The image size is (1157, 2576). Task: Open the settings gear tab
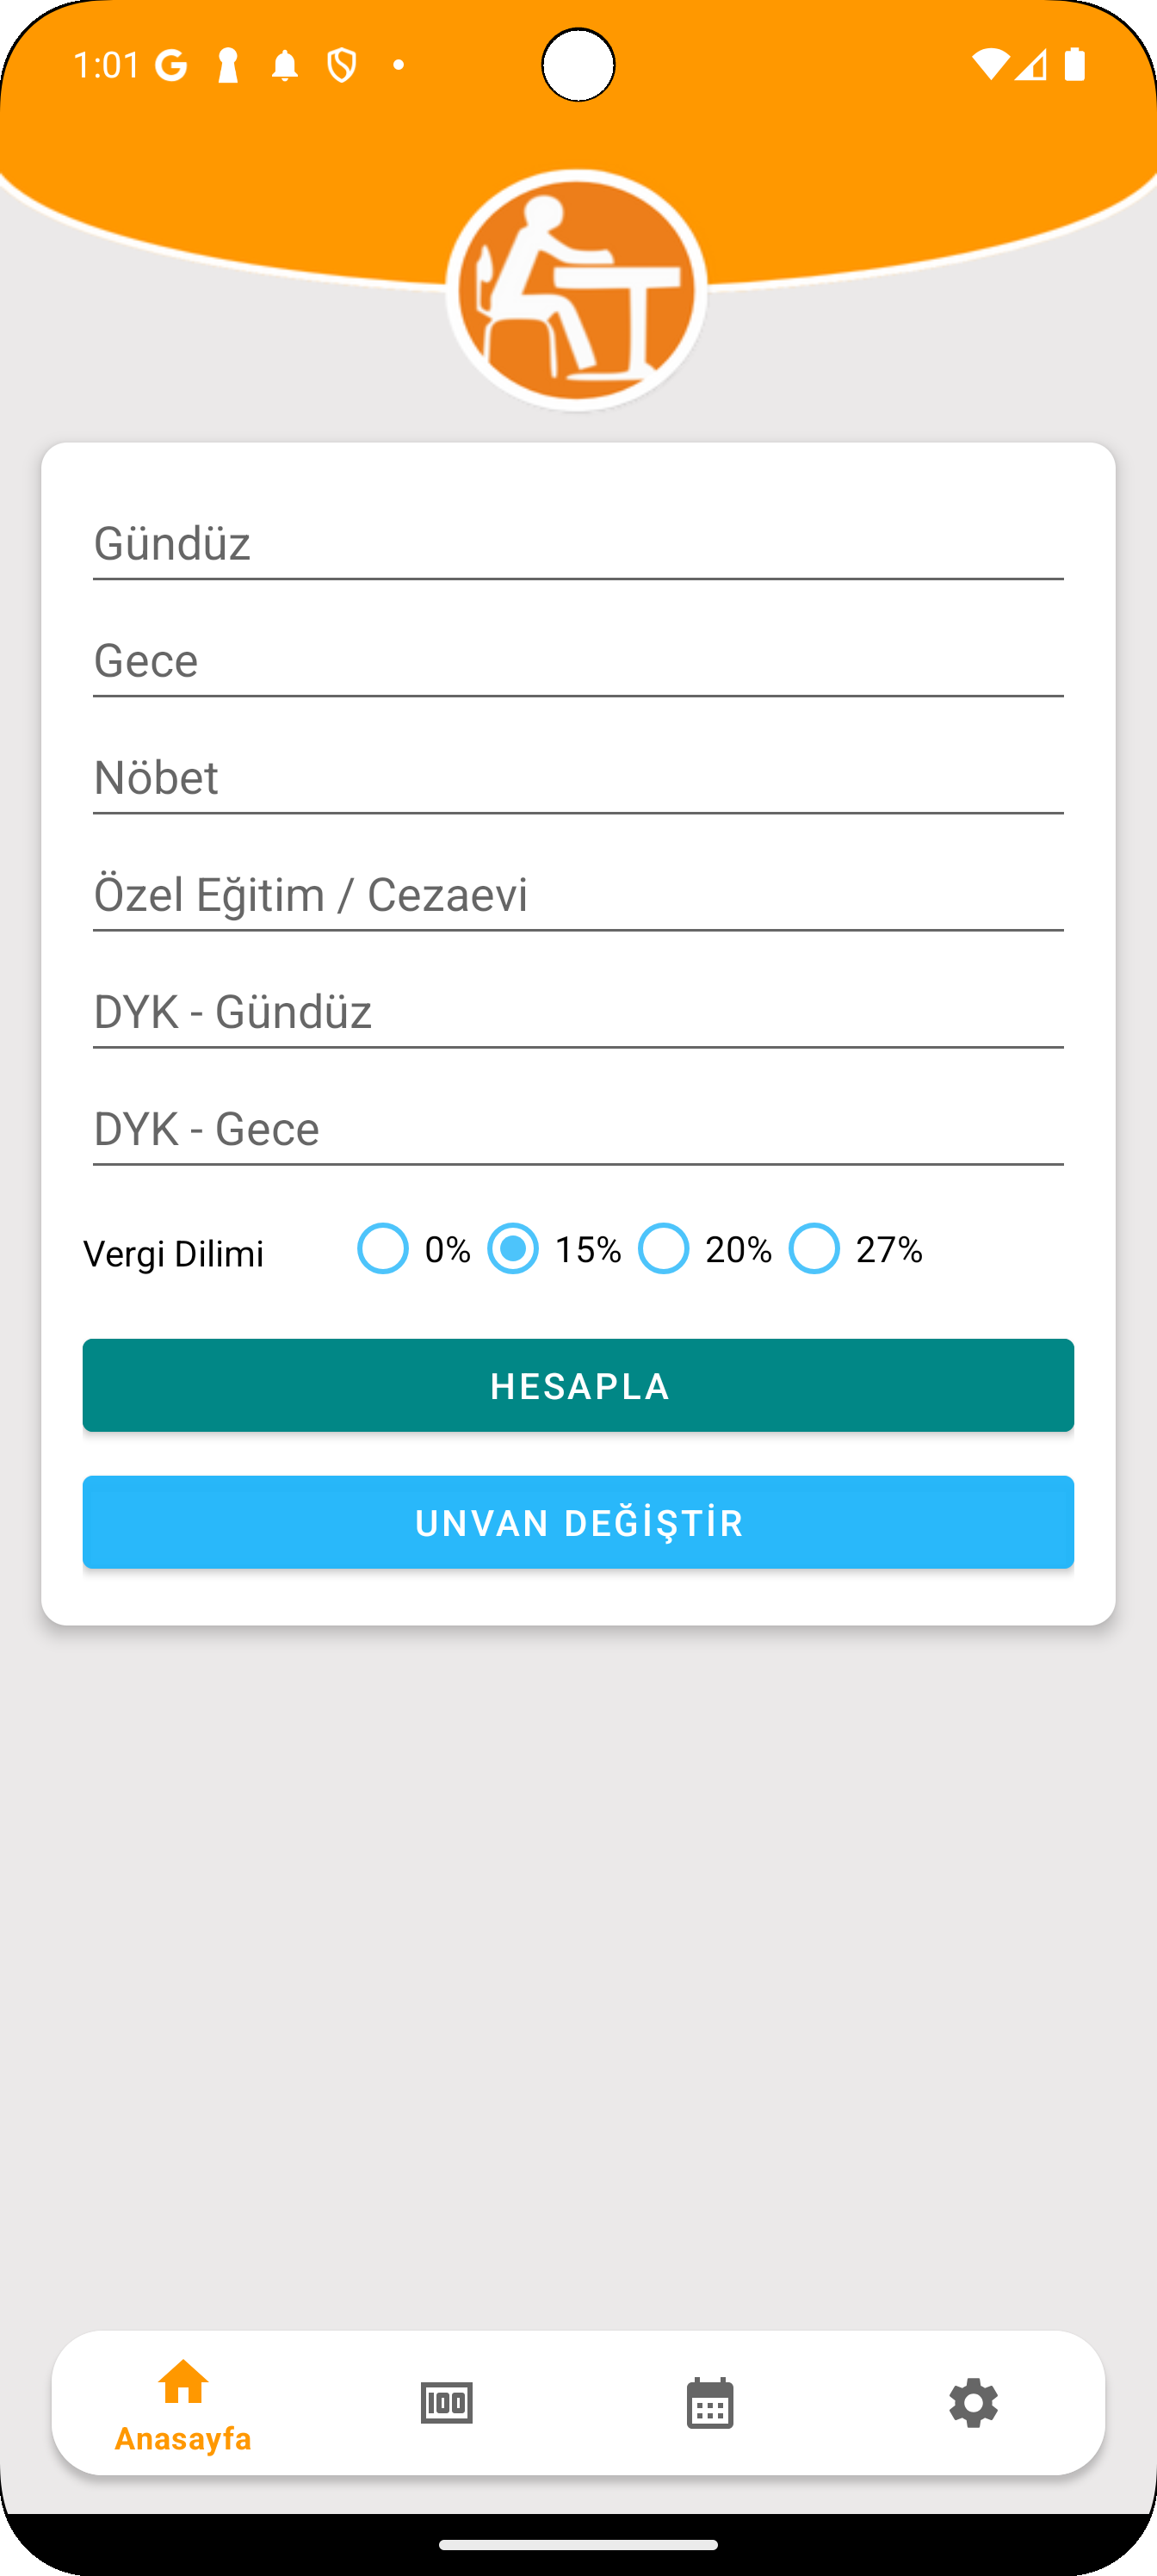(x=973, y=2403)
